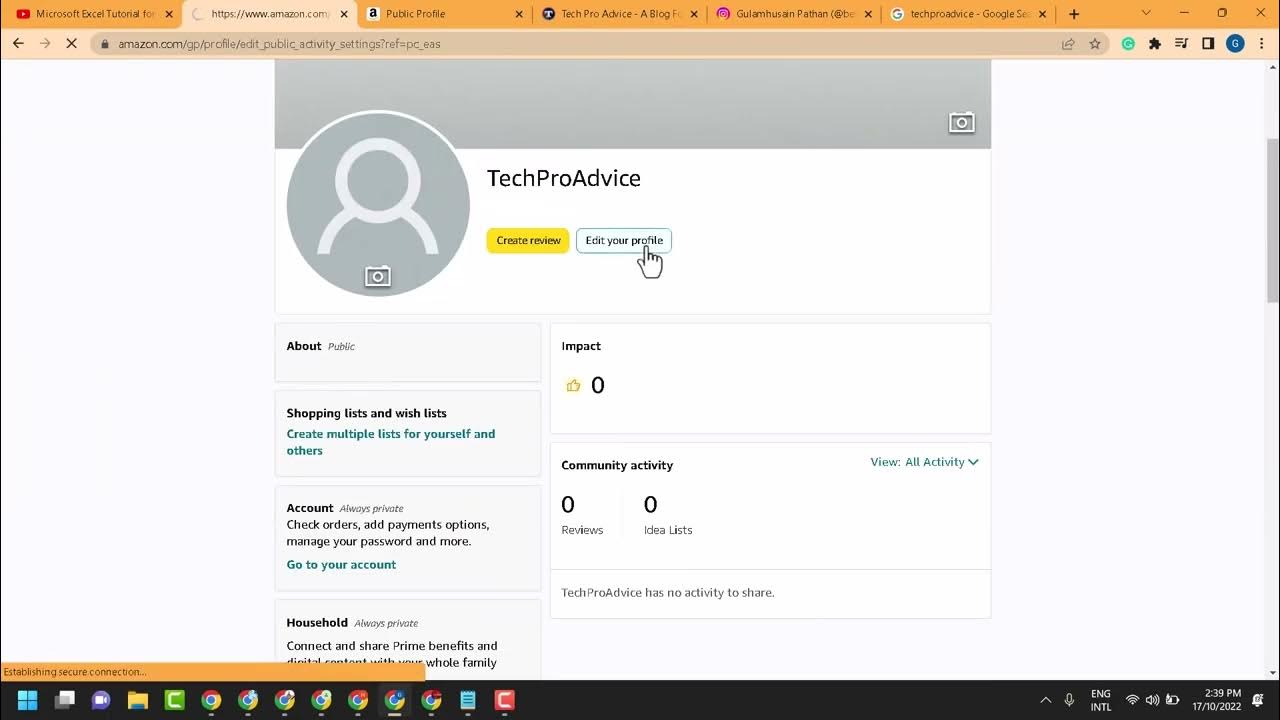Click the helpful votes thumbs-up icon
1280x720 pixels.
(x=573, y=385)
